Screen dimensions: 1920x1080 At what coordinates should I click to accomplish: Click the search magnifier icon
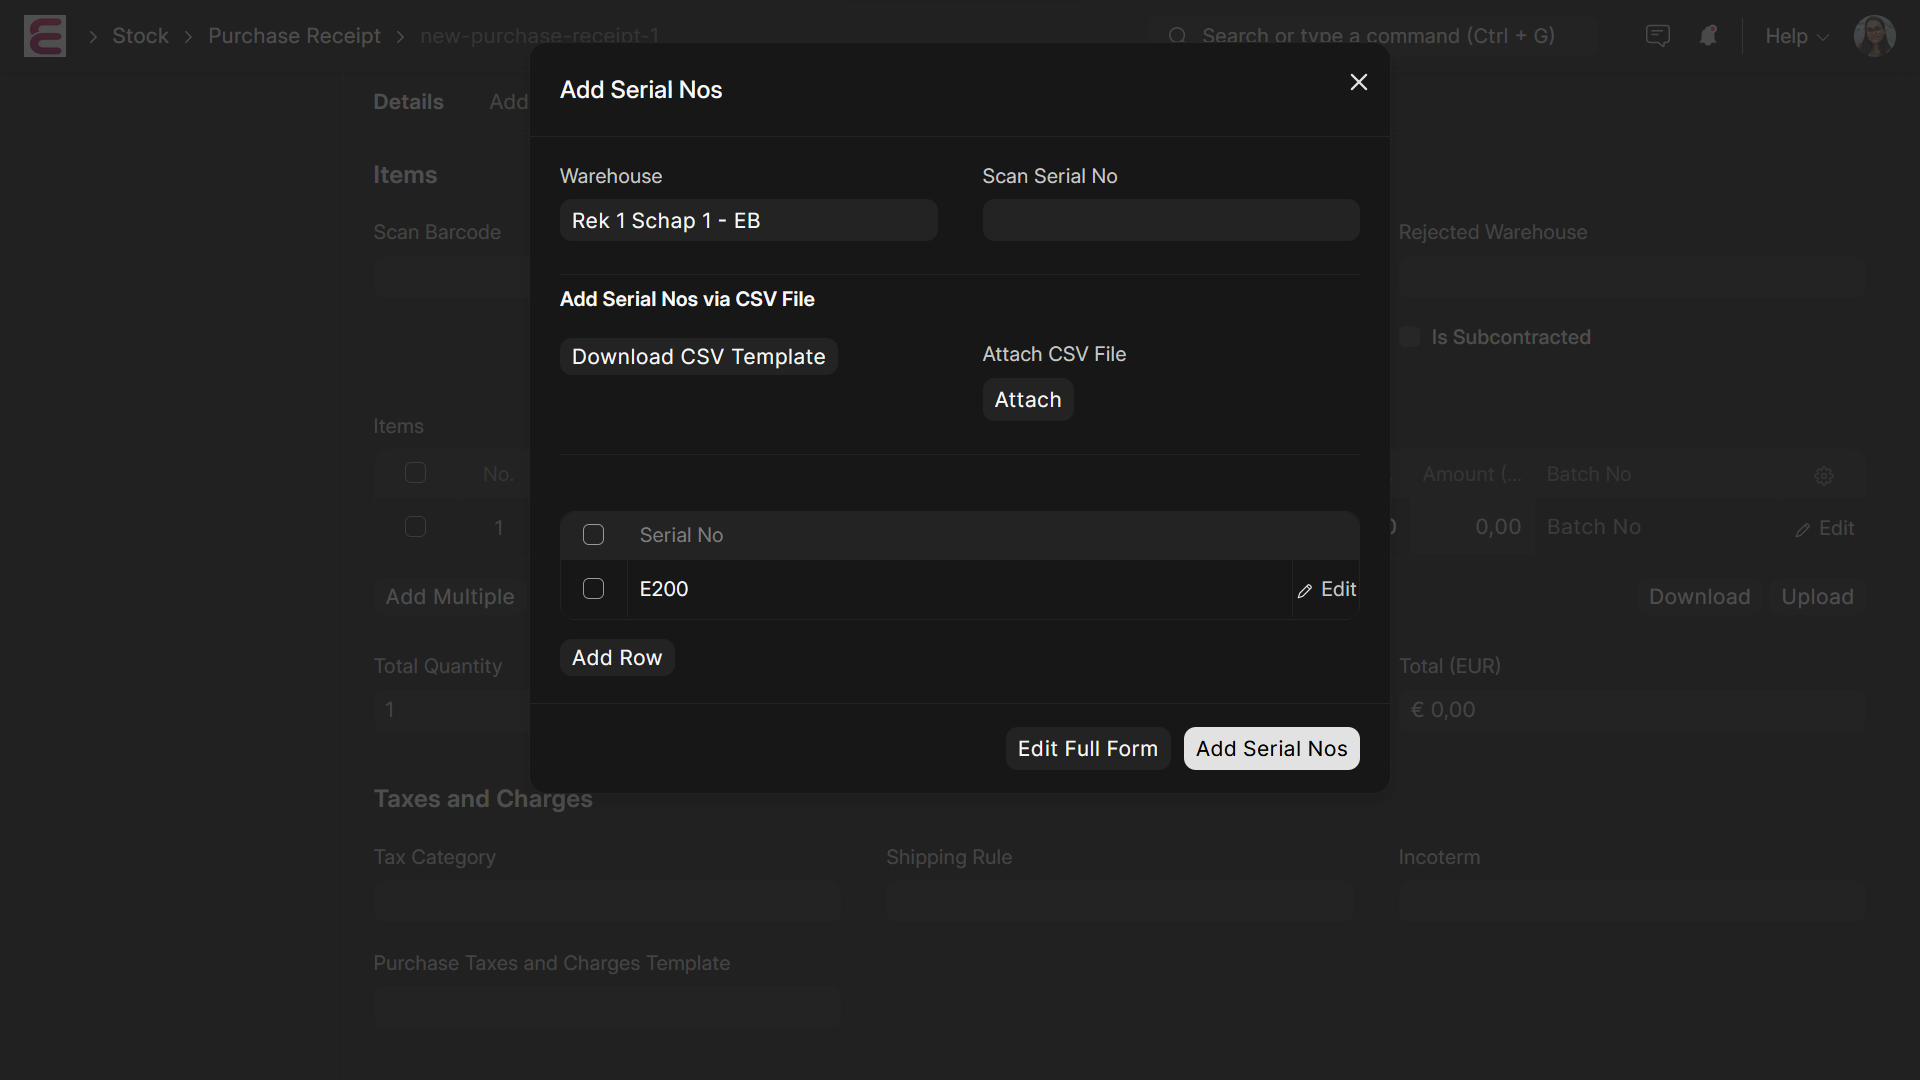1177,35
